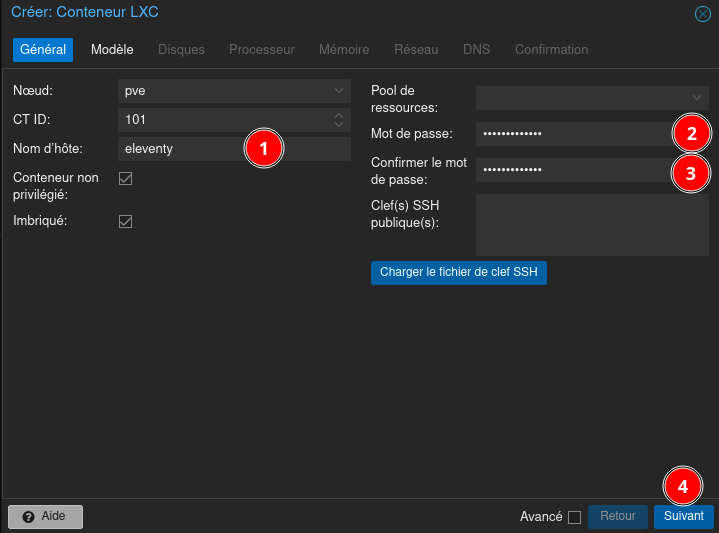This screenshot has width=719, height=533.
Task: Switch to the Modèle tab
Action: click(112, 49)
